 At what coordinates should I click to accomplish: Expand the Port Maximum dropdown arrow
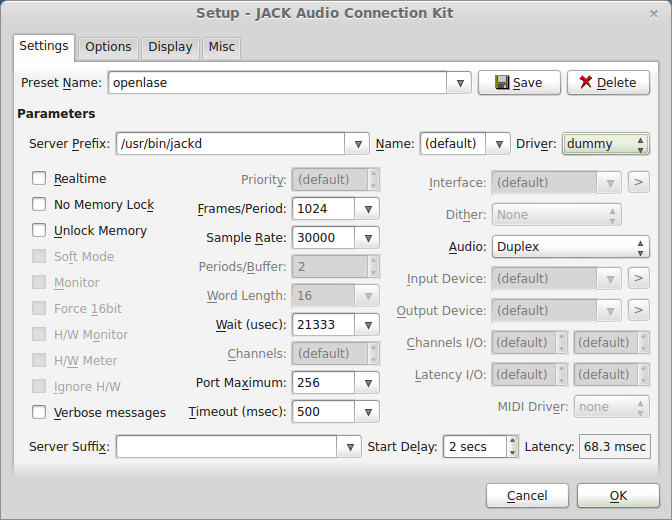pos(367,382)
